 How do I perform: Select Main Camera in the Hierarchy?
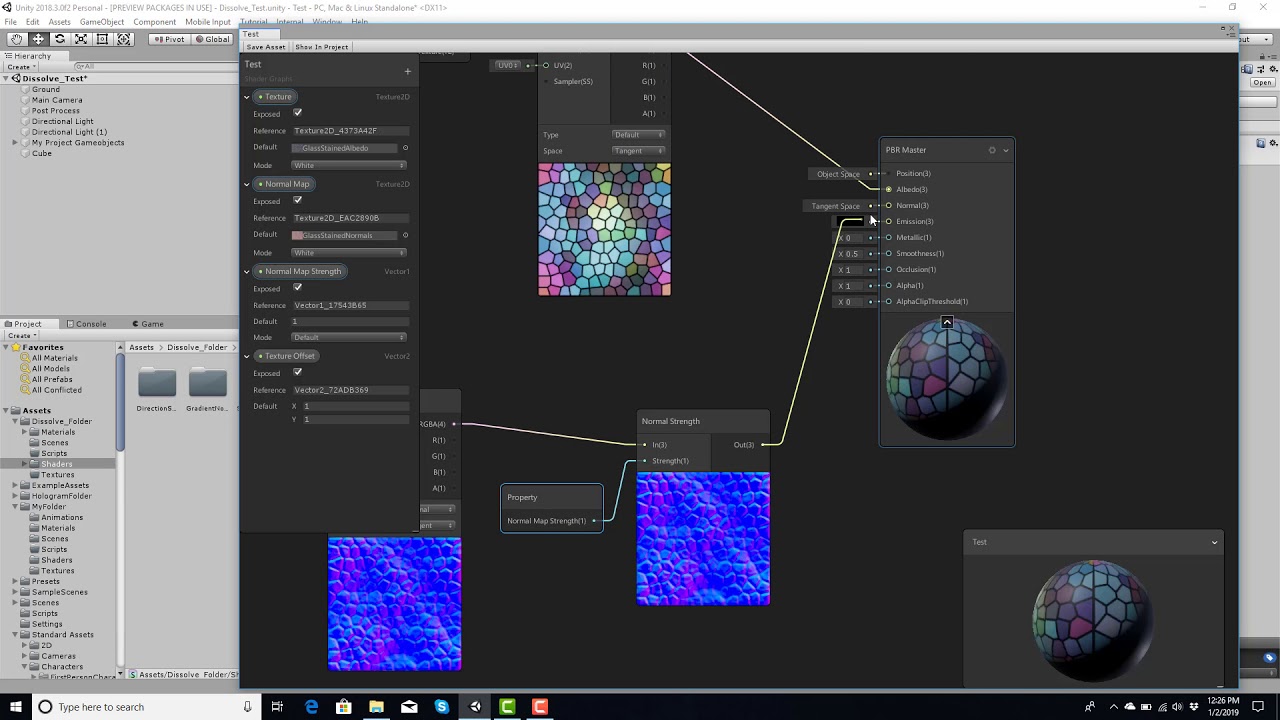click(57, 100)
